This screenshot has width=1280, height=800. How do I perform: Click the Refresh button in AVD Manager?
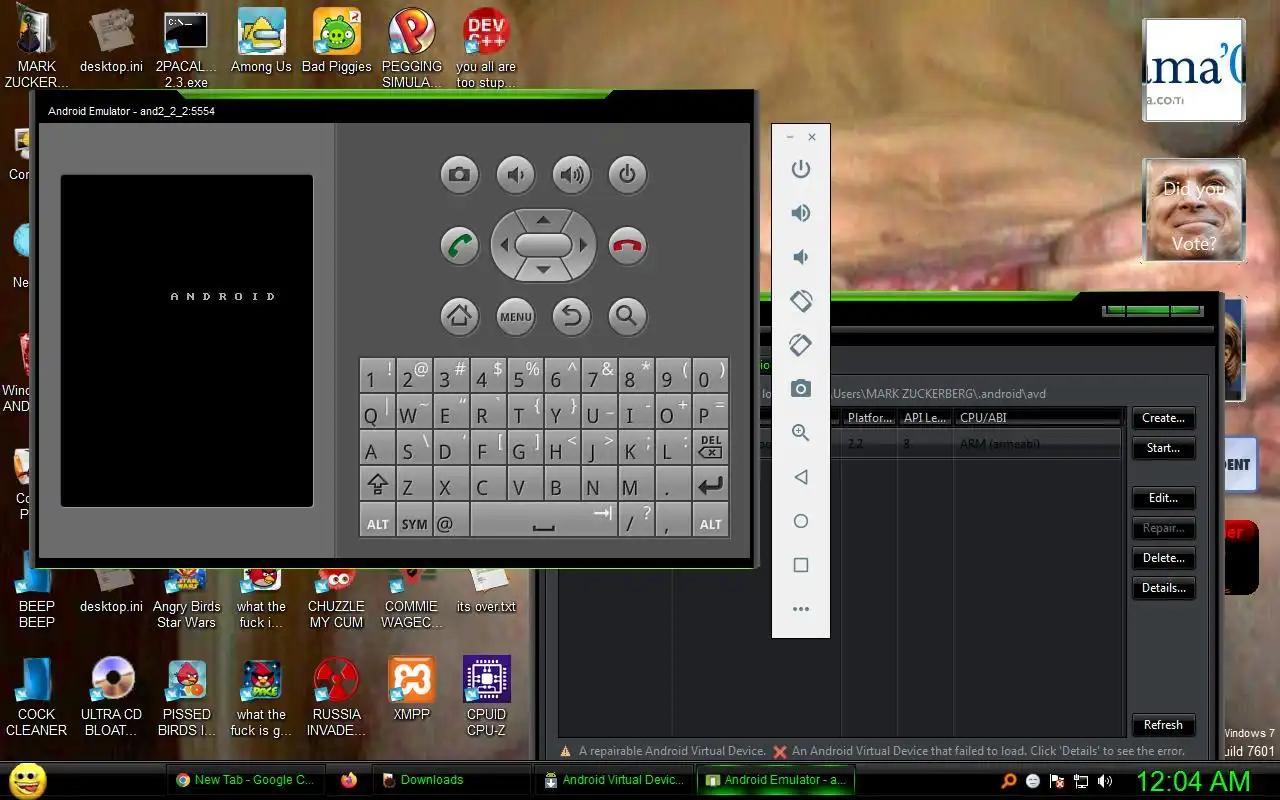tap(1163, 725)
